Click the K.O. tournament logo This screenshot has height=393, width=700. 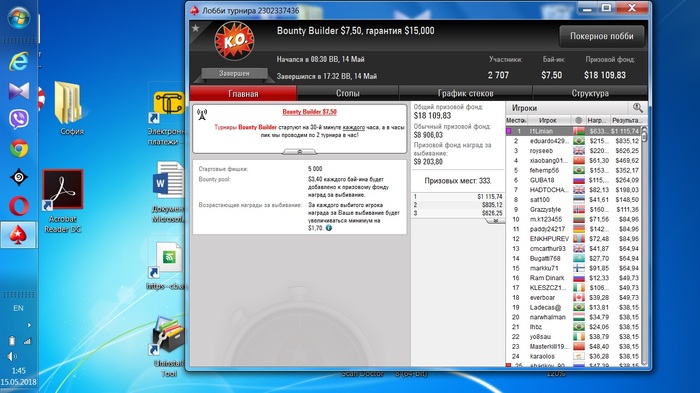tap(234, 41)
